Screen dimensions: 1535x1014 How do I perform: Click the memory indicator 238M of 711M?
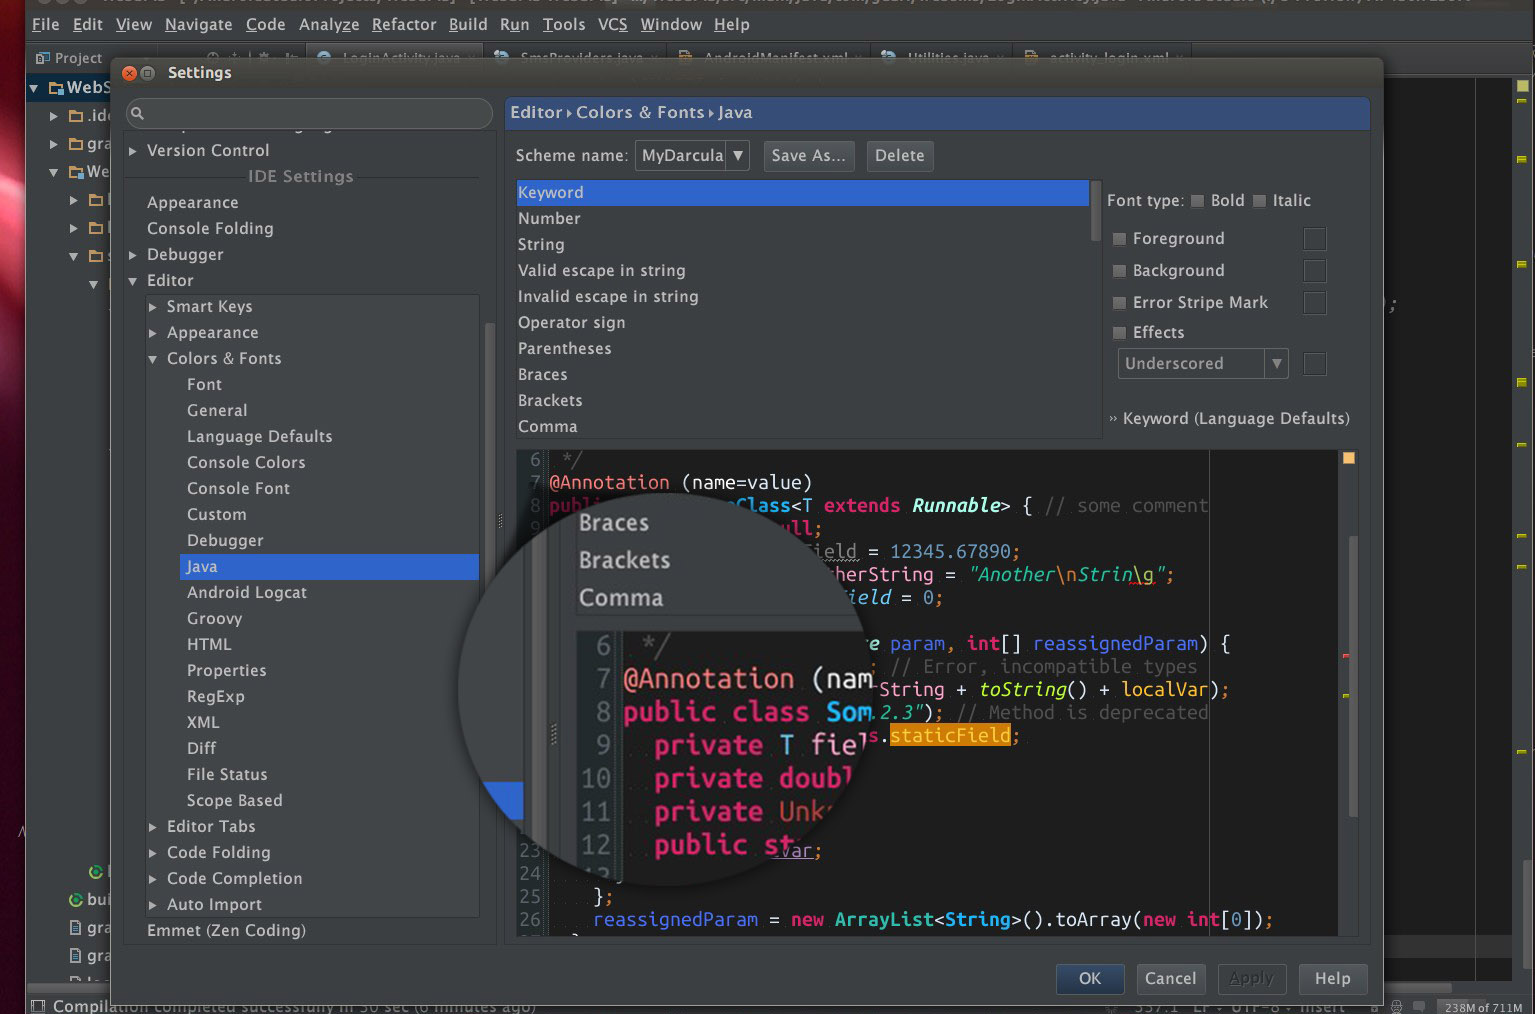coord(1484,1007)
